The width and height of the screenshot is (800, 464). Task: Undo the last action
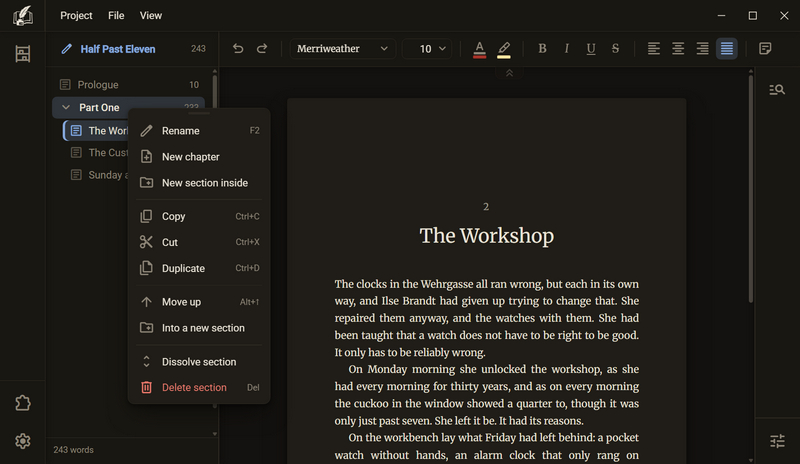click(x=238, y=48)
